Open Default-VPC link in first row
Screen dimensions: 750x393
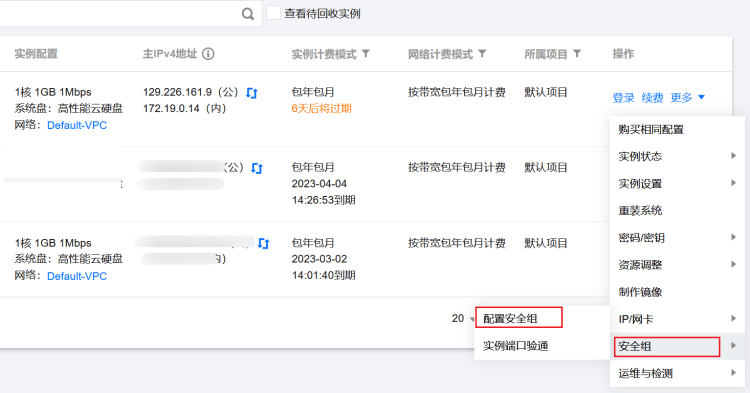coord(77,125)
